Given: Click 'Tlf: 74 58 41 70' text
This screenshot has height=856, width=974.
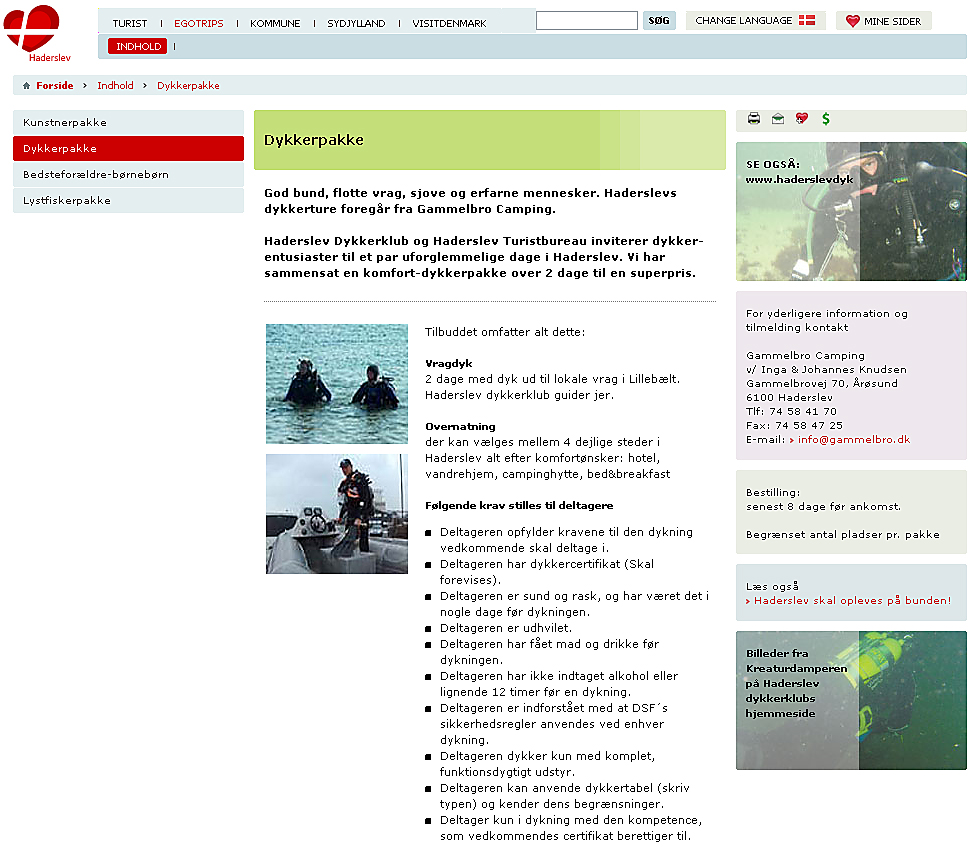Looking at the screenshot, I should 791,411.
